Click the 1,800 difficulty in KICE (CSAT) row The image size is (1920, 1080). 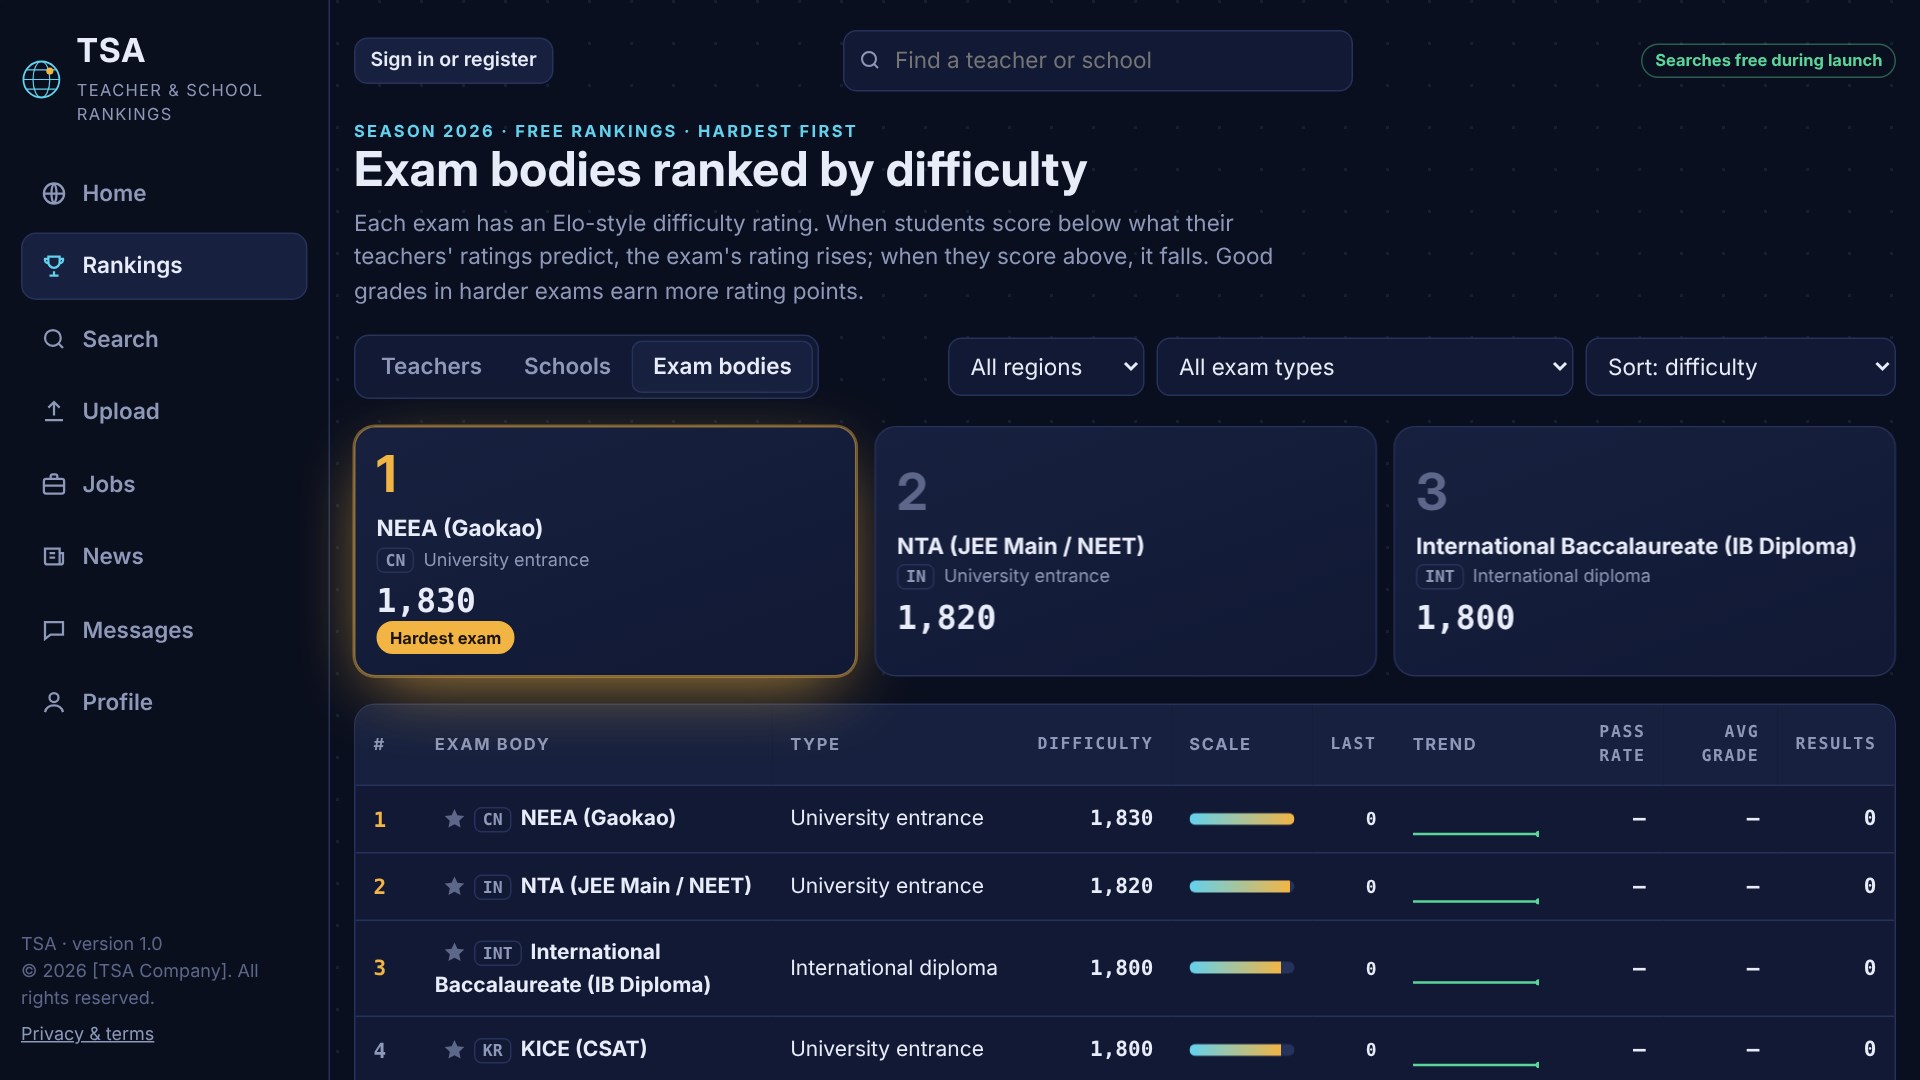tap(1121, 1049)
